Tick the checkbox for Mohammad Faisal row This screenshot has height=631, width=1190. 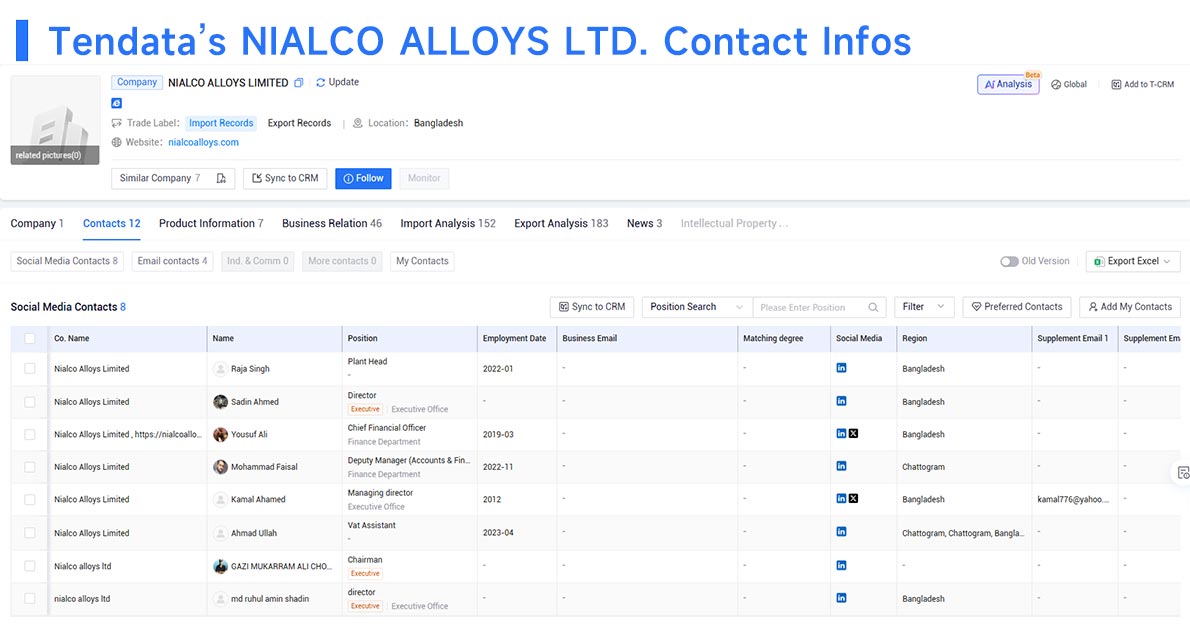[x=30, y=467]
